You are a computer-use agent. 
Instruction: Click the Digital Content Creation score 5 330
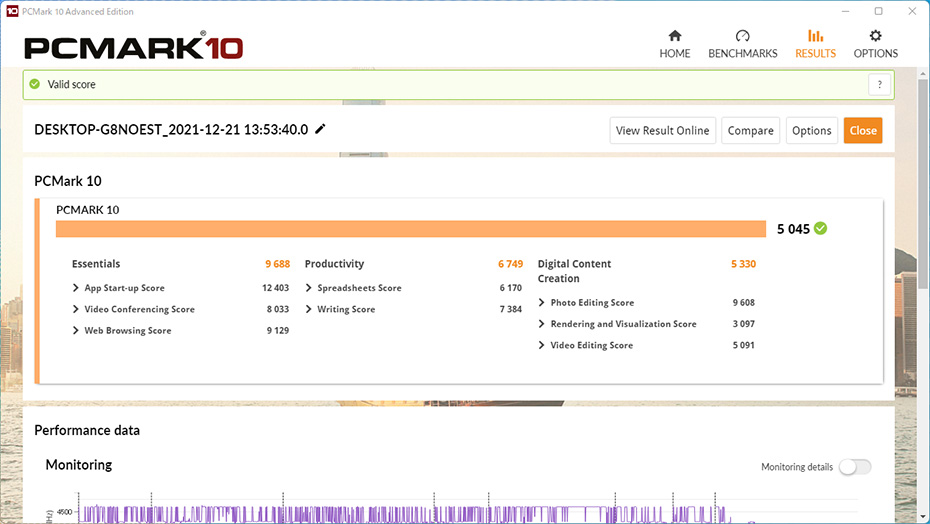[743, 264]
